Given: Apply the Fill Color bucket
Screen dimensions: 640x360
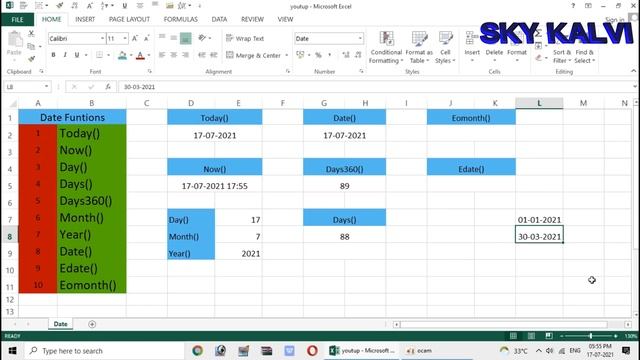Looking at the screenshot, I should click(122, 55).
